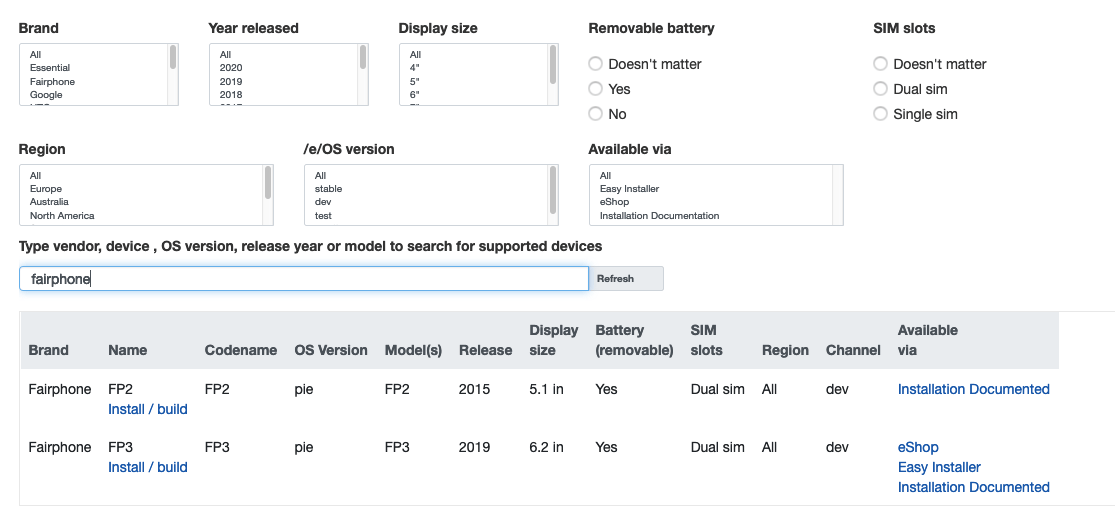This screenshot has width=1115, height=525.
Task: Click the Refresh button
Action: point(626,279)
